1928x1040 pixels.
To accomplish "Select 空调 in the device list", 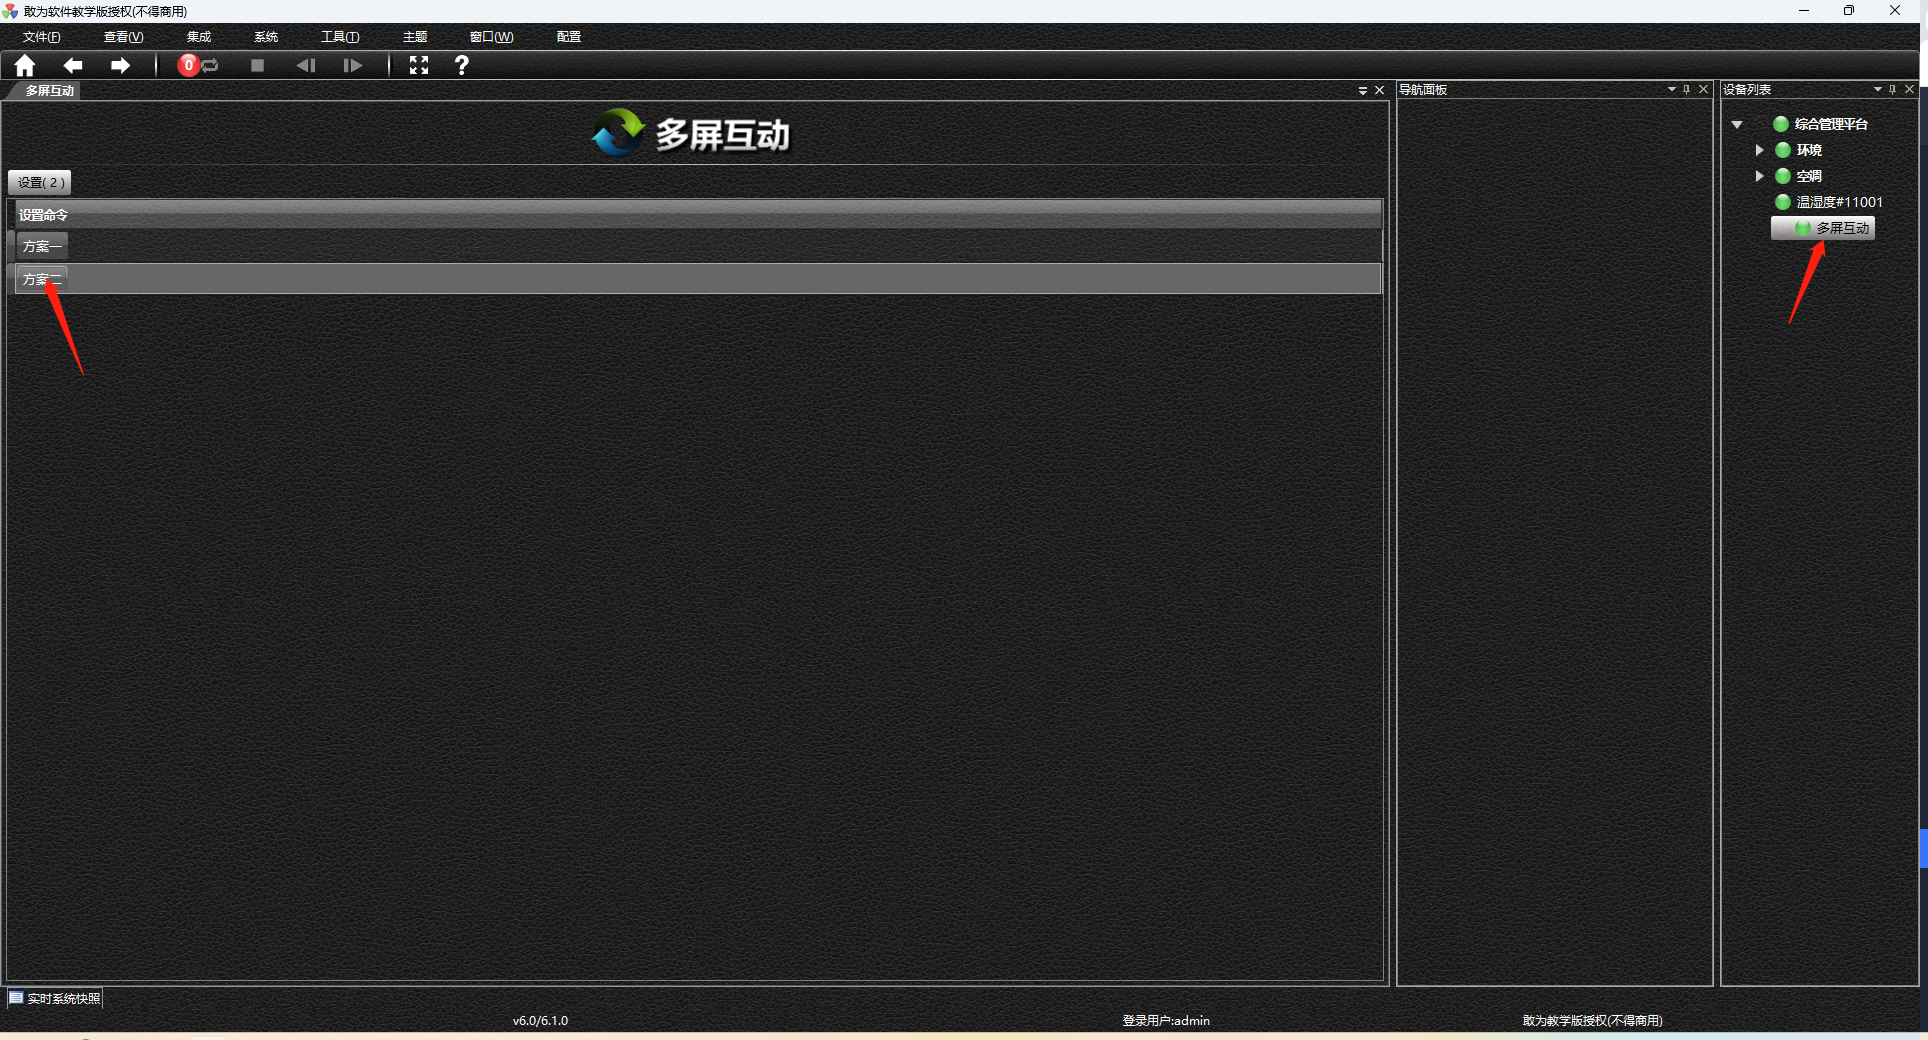I will coord(1809,176).
